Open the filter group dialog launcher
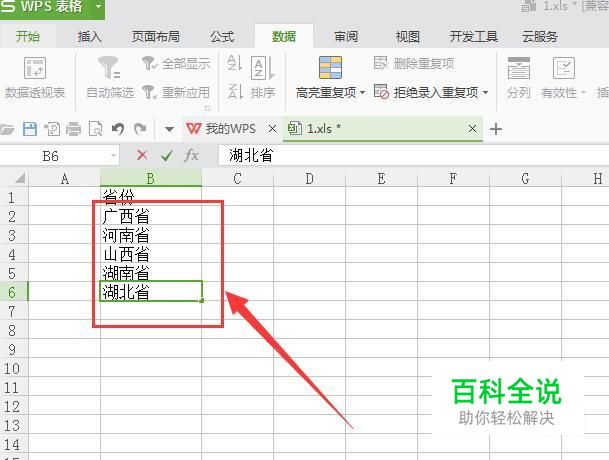The image size is (609, 460). 208,108
